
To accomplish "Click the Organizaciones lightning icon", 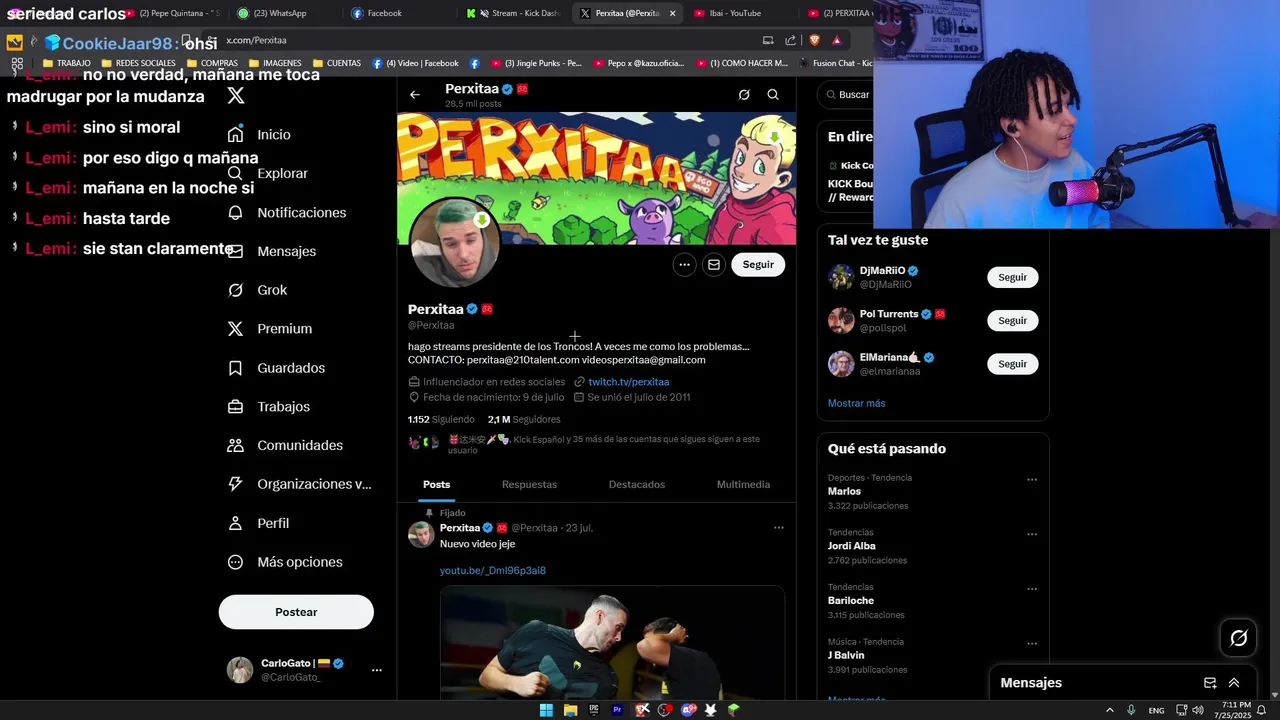I will click(x=235, y=484).
